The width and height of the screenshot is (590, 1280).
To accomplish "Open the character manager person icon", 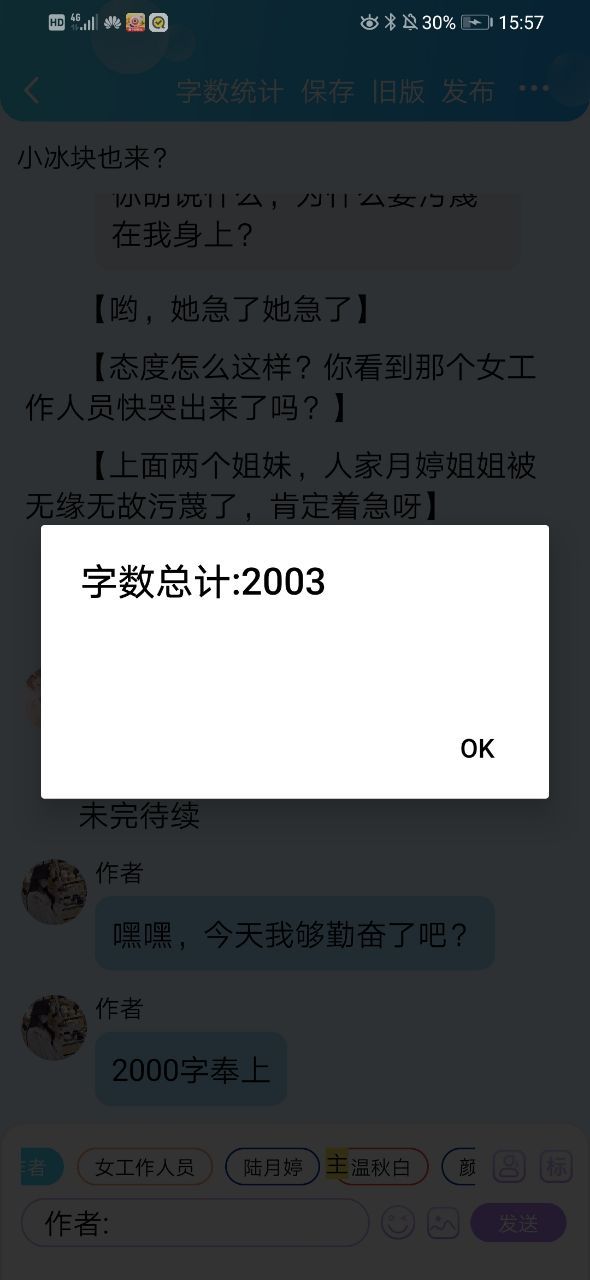I will pos(509,1166).
